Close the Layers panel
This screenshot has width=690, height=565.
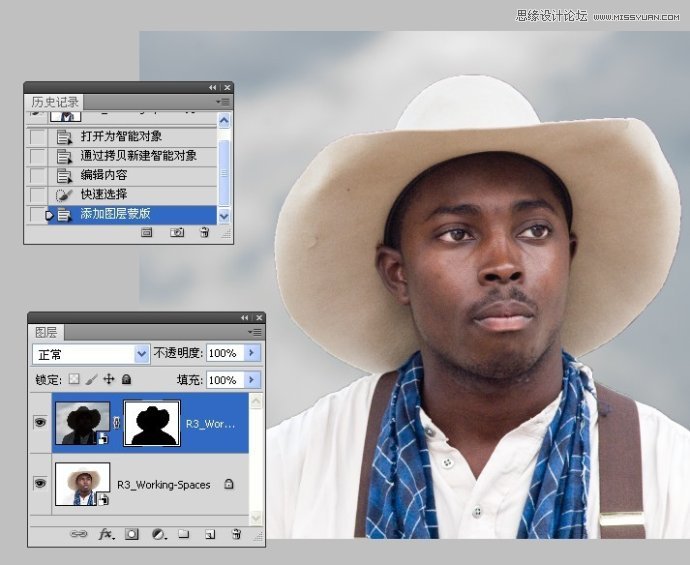[259, 318]
